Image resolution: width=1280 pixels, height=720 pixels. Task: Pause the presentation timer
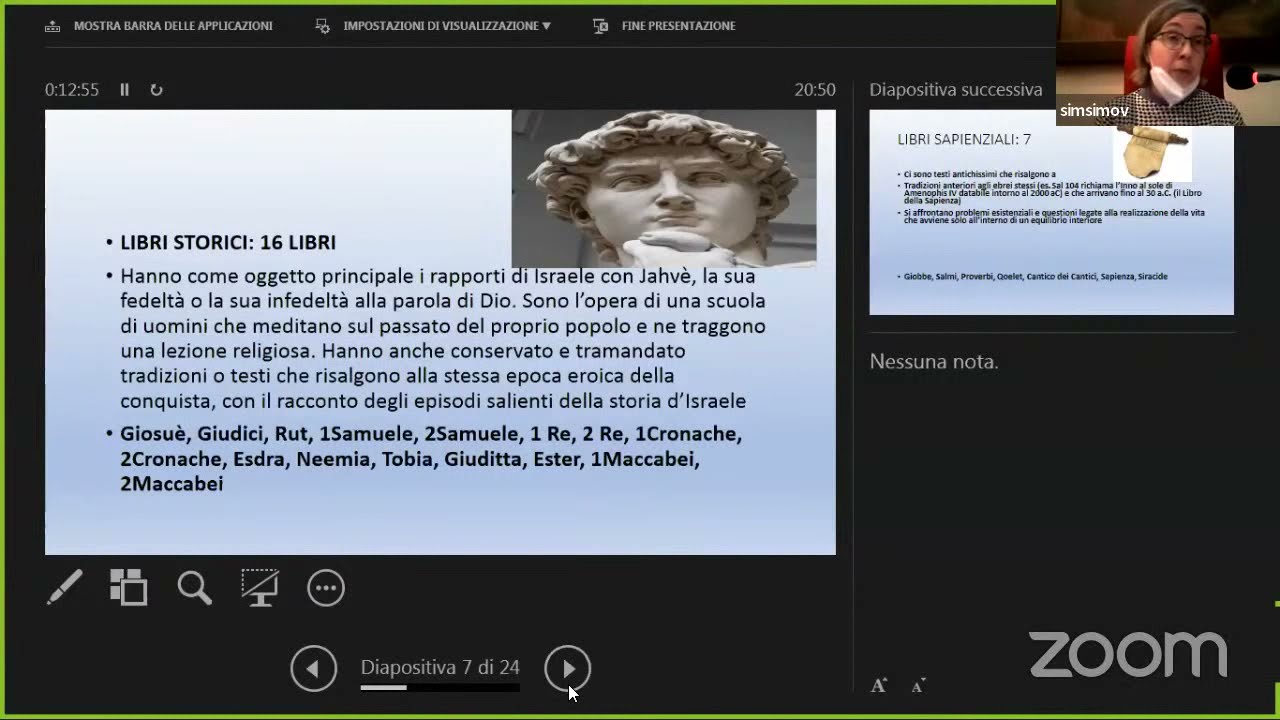click(x=124, y=90)
